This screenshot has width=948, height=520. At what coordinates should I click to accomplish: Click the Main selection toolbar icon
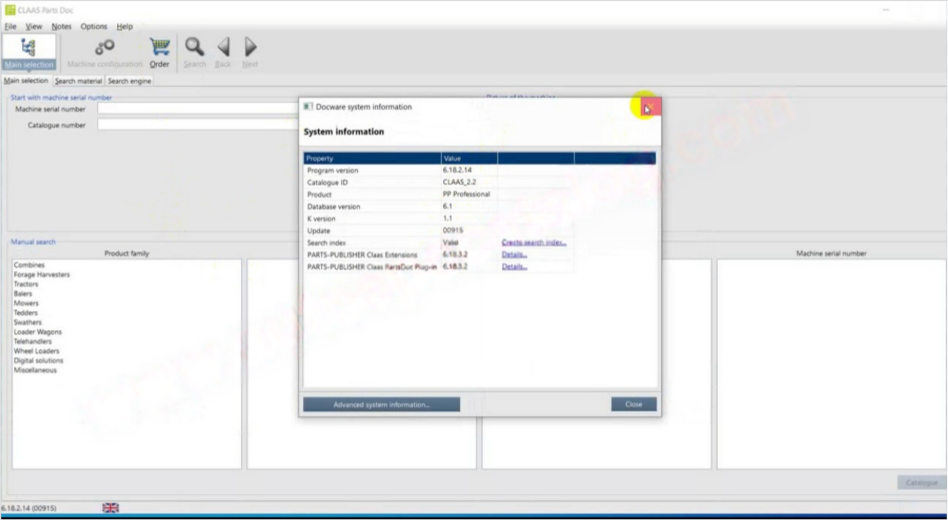(x=28, y=52)
